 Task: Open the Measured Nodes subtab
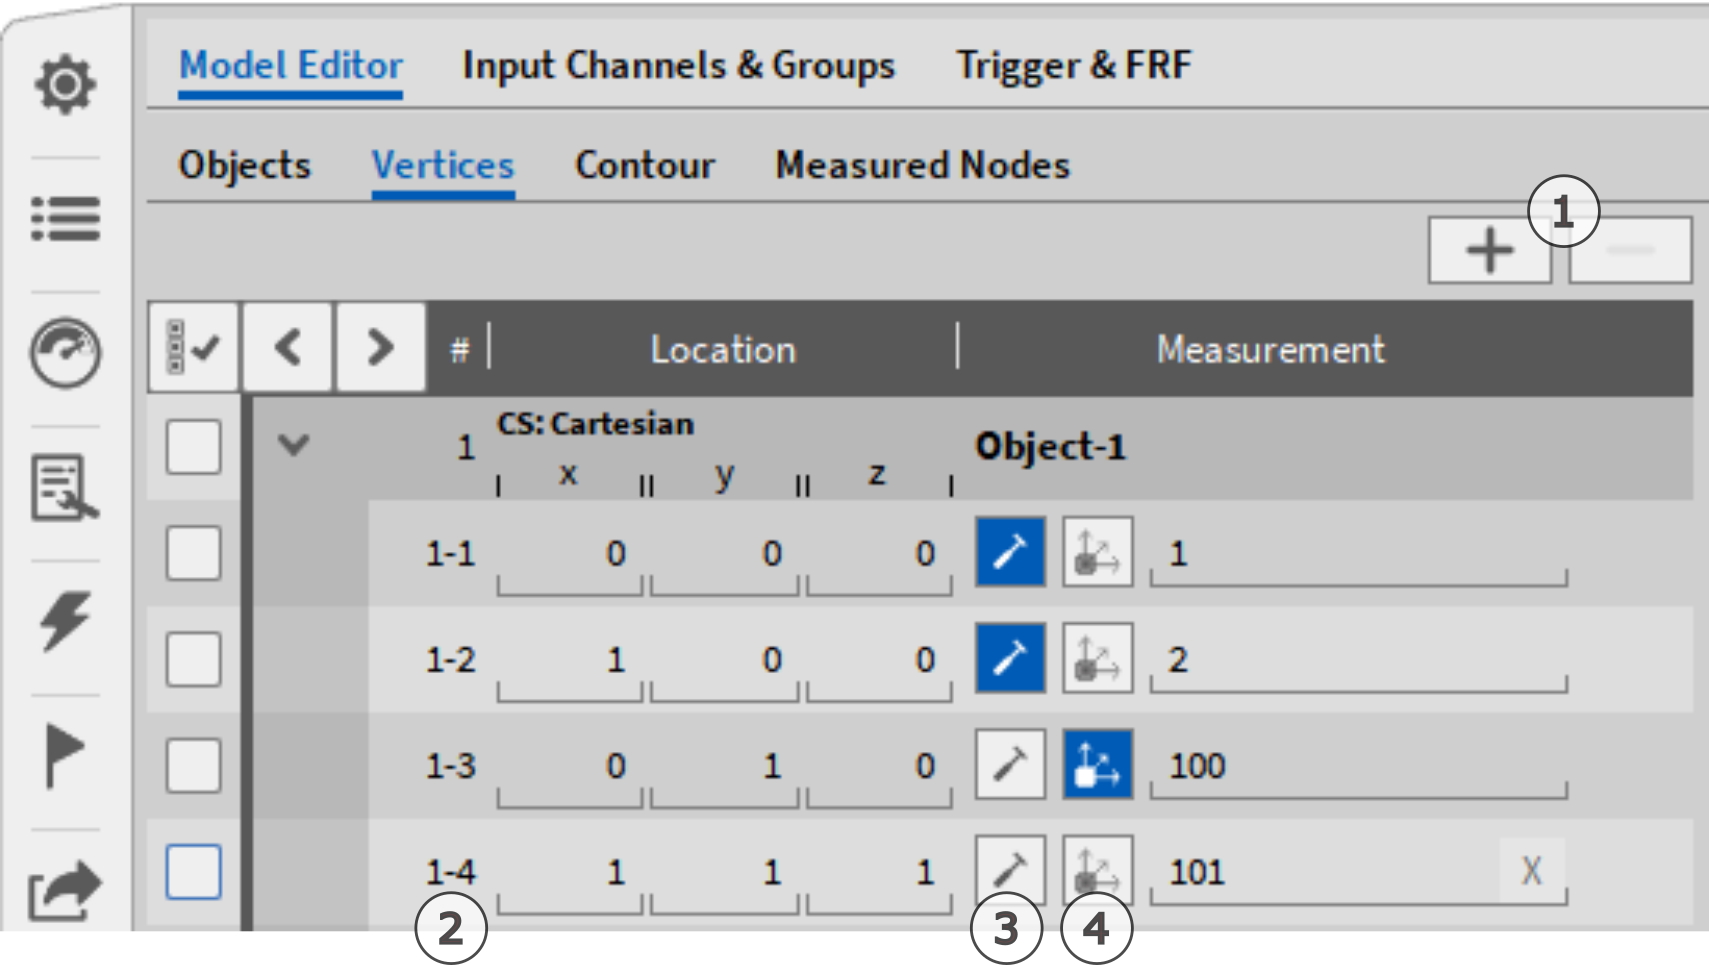922,165
